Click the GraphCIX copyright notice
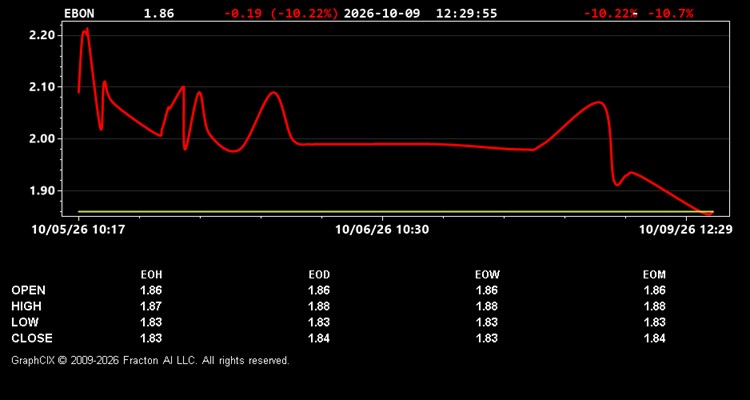The width and height of the screenshot is (750, 400). point(150,360)
